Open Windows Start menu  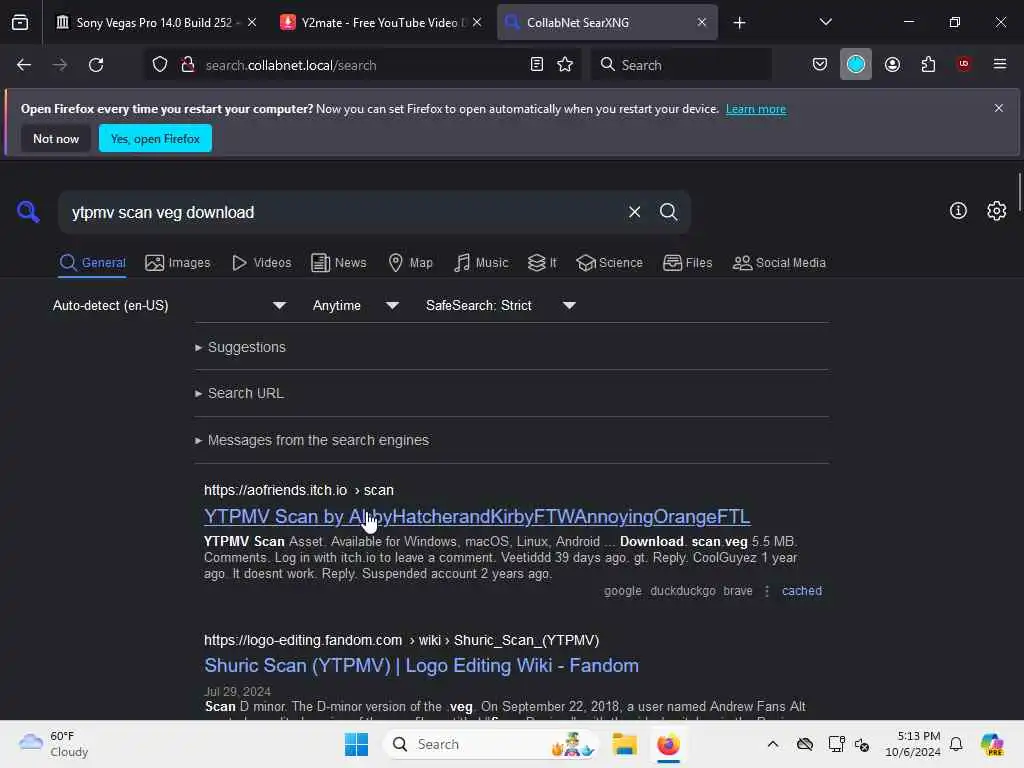(356, 744)
